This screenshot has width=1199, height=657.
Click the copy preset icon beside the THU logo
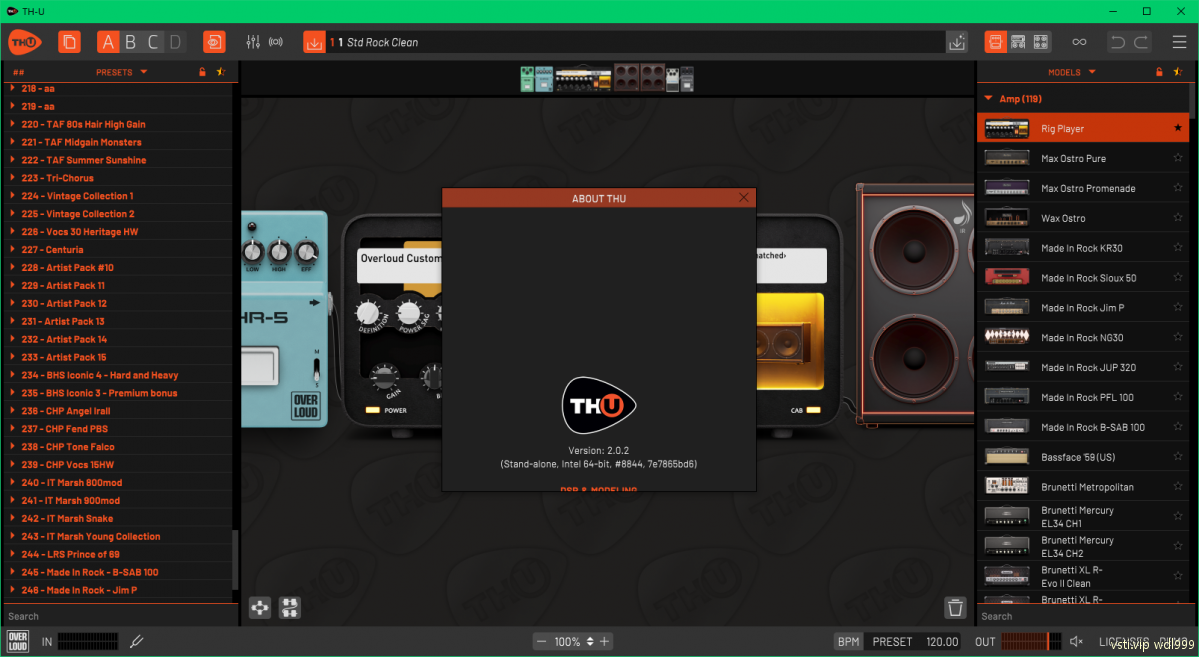pos(70,42)
